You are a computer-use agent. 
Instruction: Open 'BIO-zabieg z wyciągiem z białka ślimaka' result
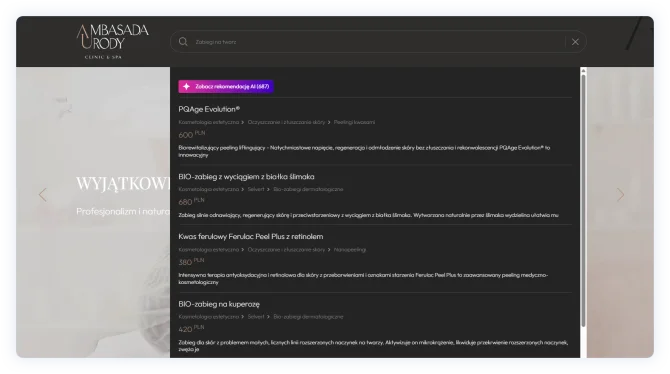[246, 177]
